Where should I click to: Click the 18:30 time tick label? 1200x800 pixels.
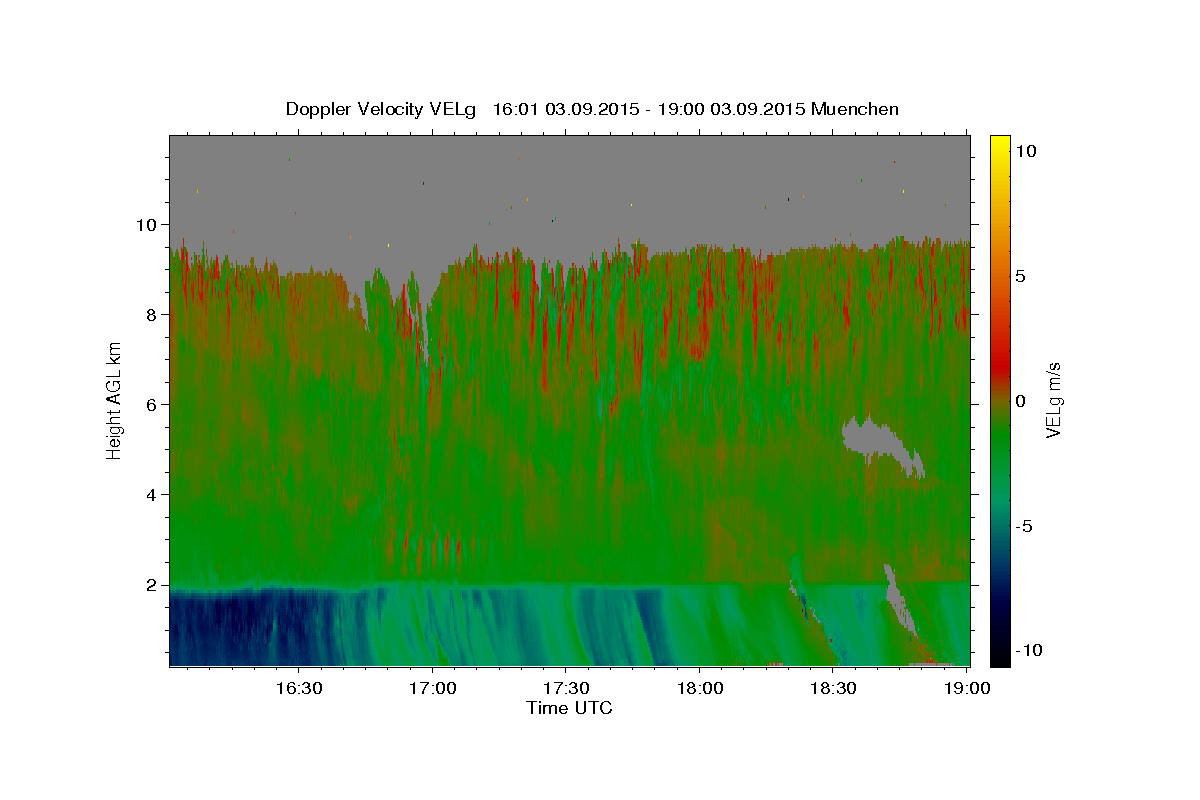[834, 689]
